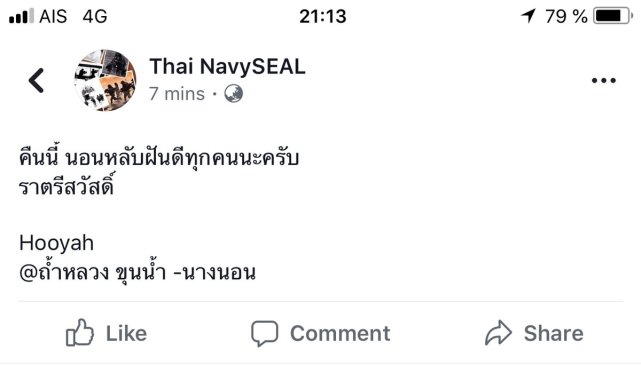This screenshot has height=366, width=641.
Task: Tap the Share arrow icon
Action: click(498, 333)
